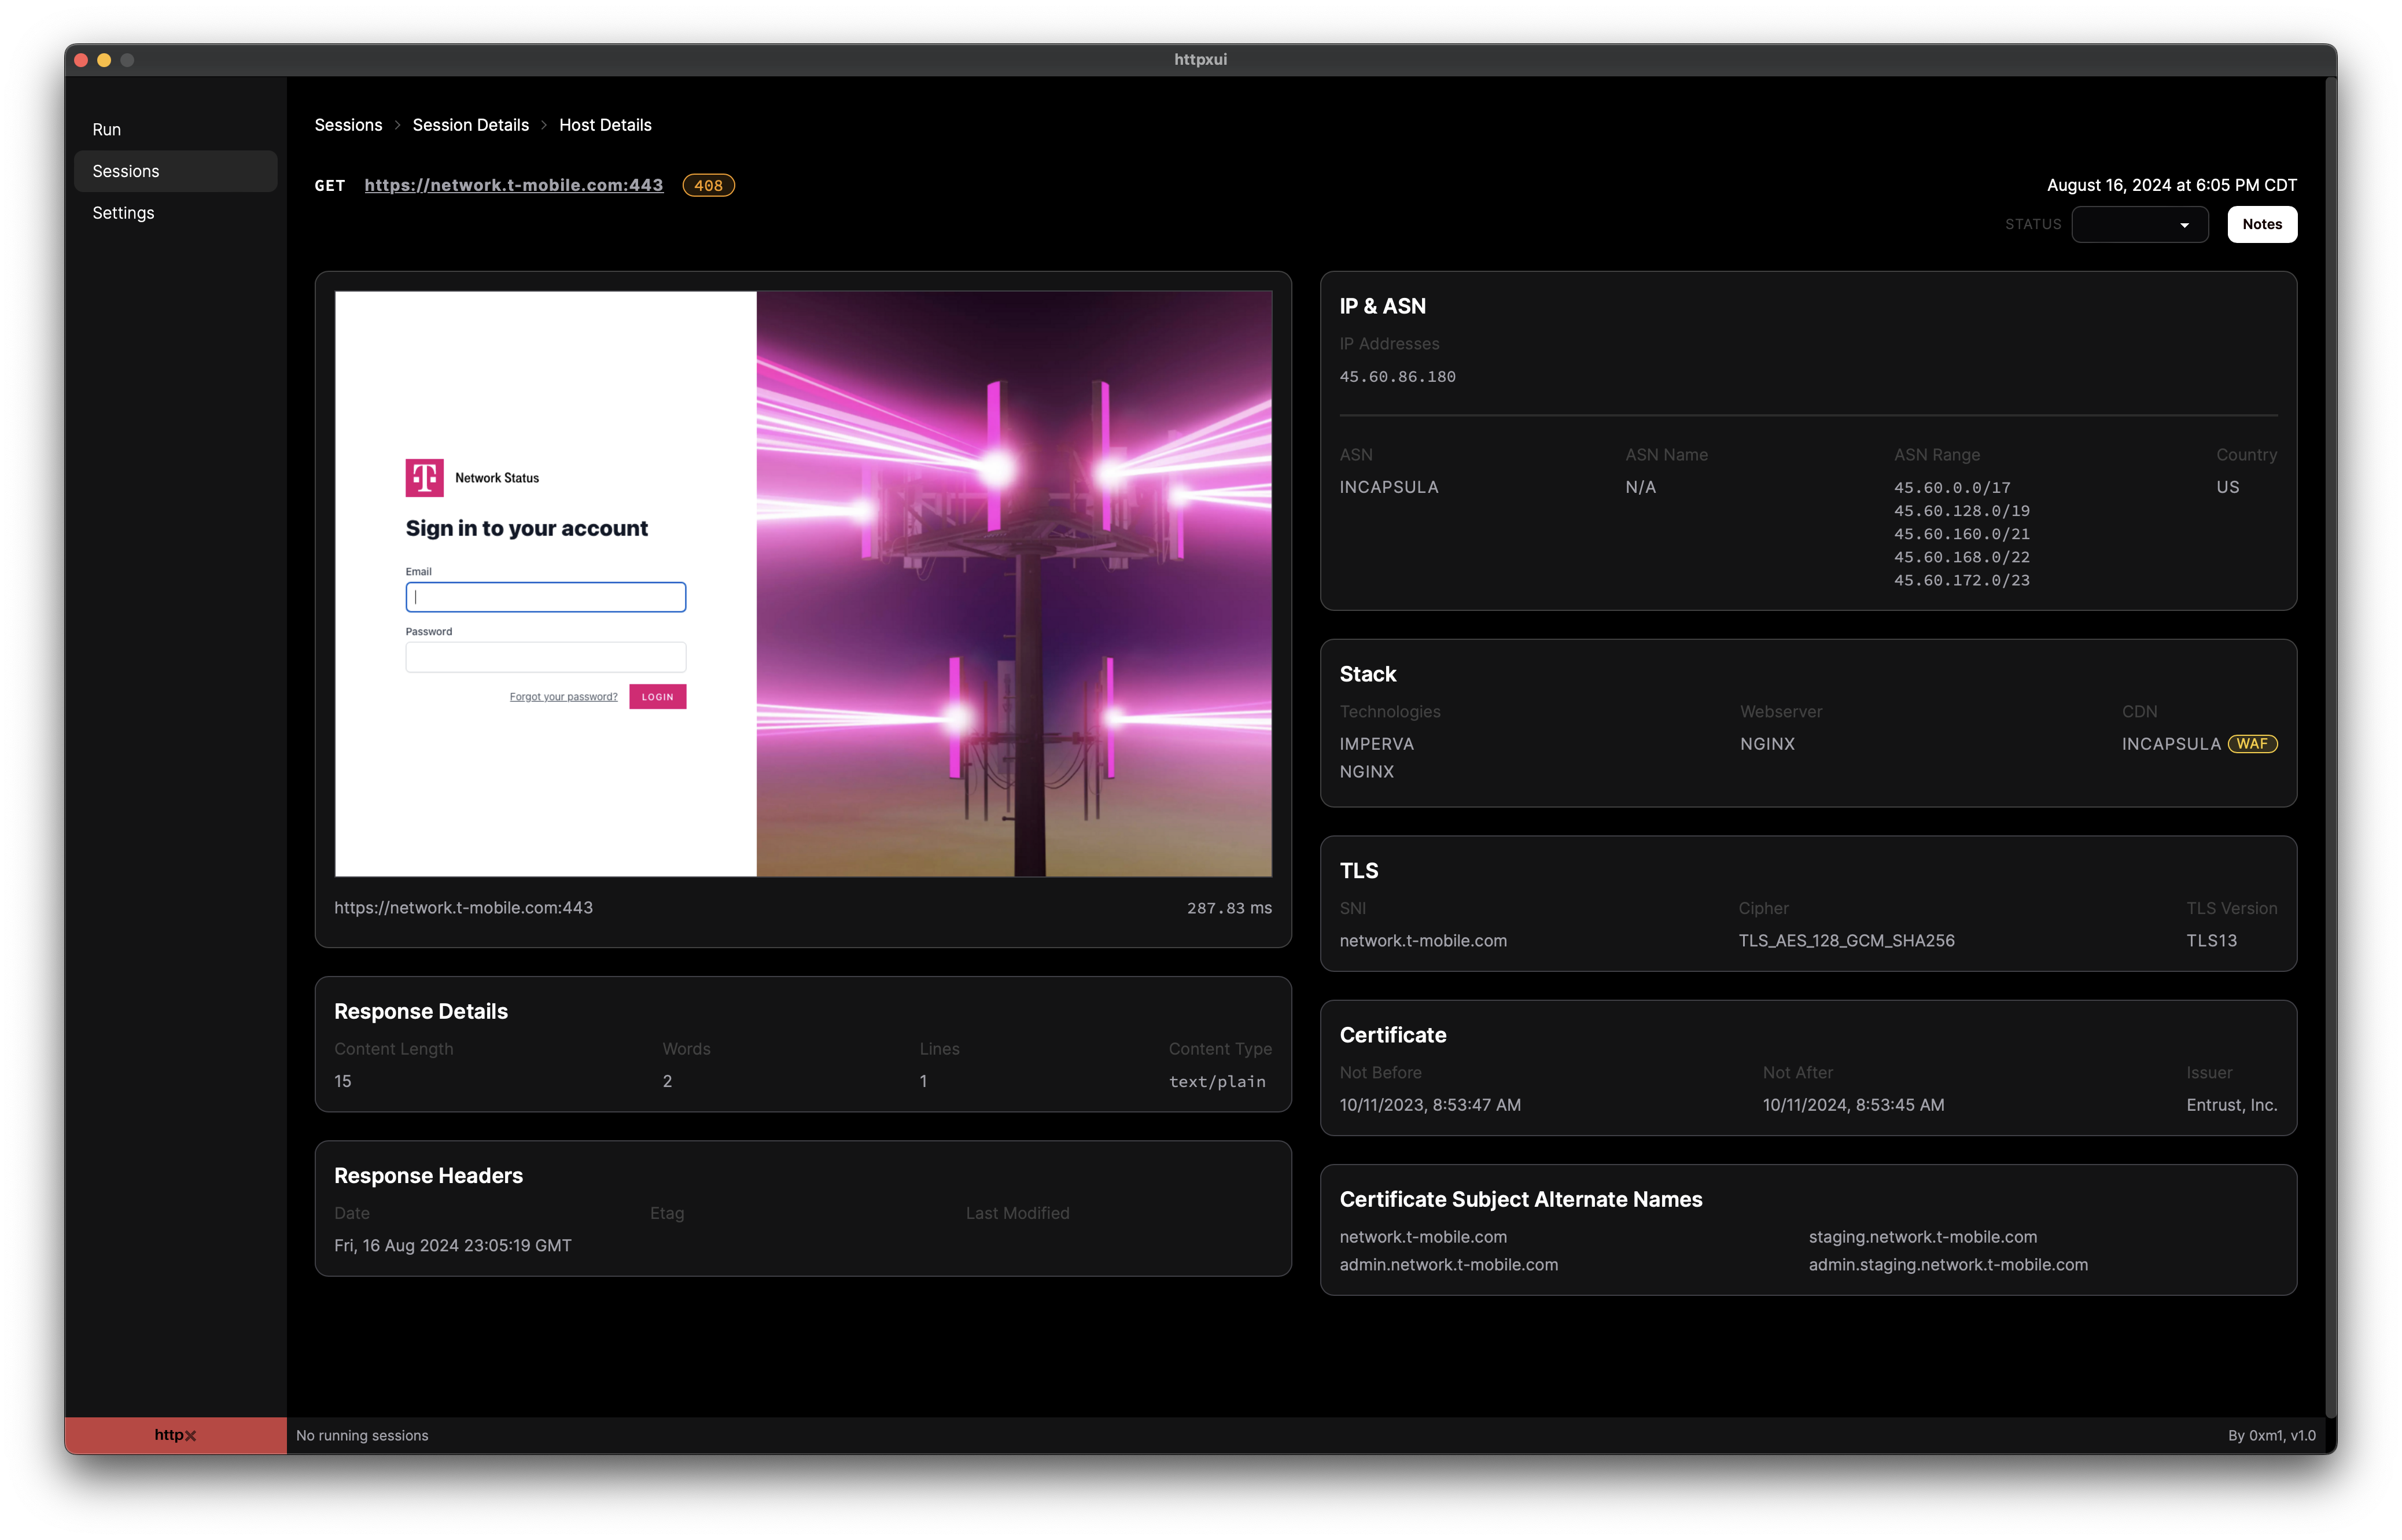Open the network.t-mobile.com:443 URL link
Screen dimensions: 2402x1540
(x=513, y=185)
